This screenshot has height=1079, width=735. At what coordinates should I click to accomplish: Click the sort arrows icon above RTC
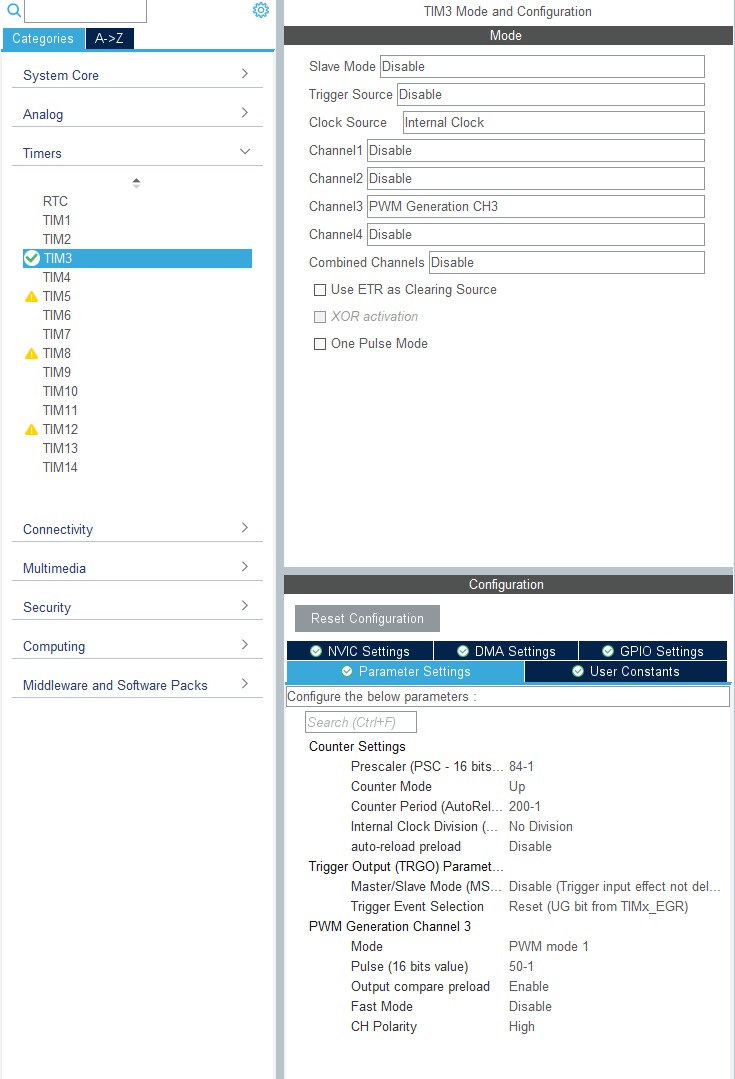[136, 183]
